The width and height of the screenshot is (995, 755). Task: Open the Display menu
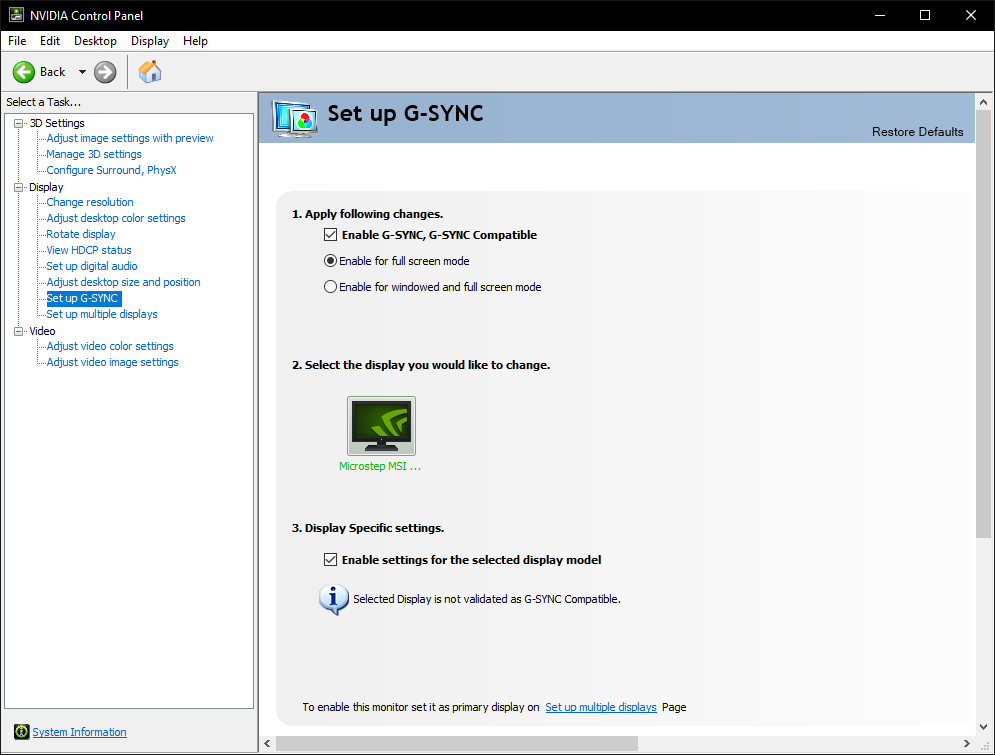coord(150,41)
